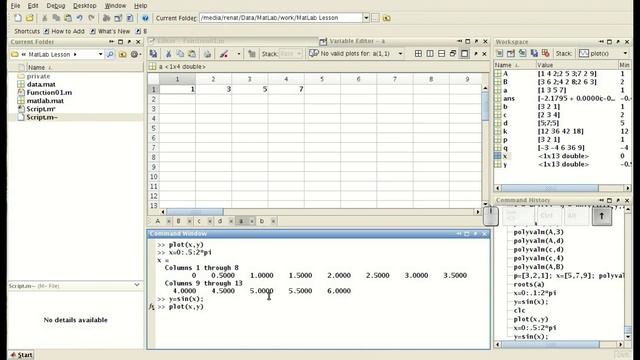Open the plot(x) button in Workspace
This screenshot has height=360, width=640.
pyautogui.click(x=594, y=53)
